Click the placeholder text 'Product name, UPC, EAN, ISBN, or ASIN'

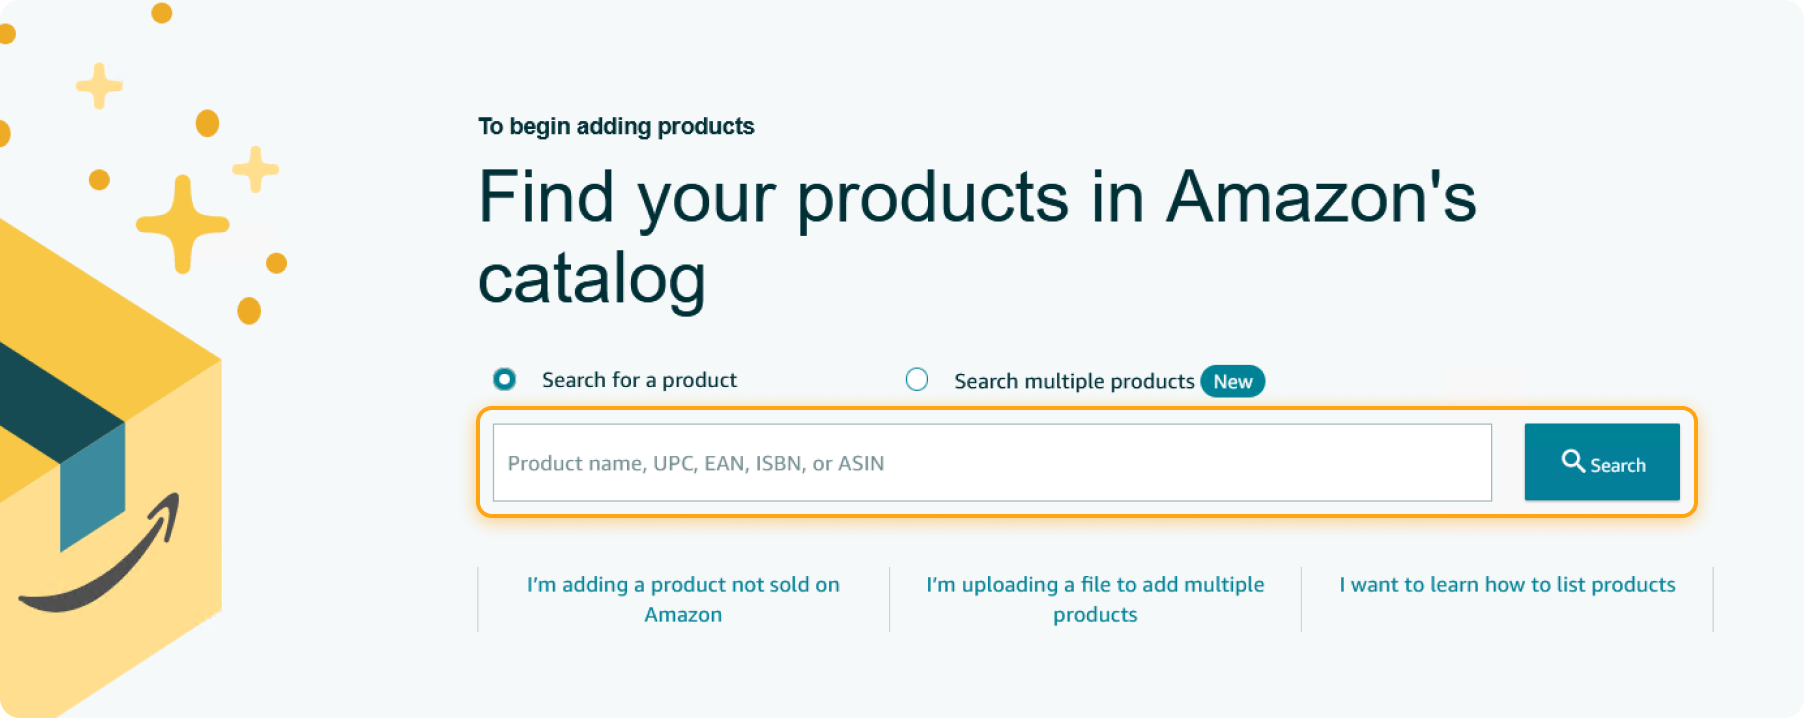pos(695,462)
